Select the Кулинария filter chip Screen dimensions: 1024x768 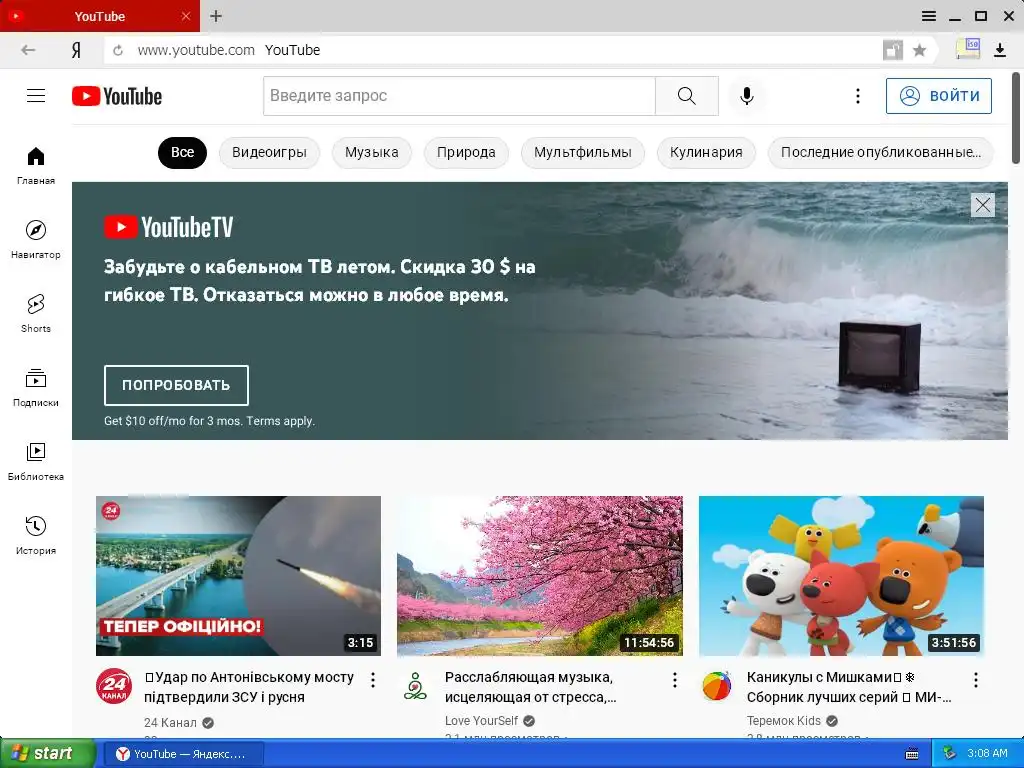(x=706, y=153)
